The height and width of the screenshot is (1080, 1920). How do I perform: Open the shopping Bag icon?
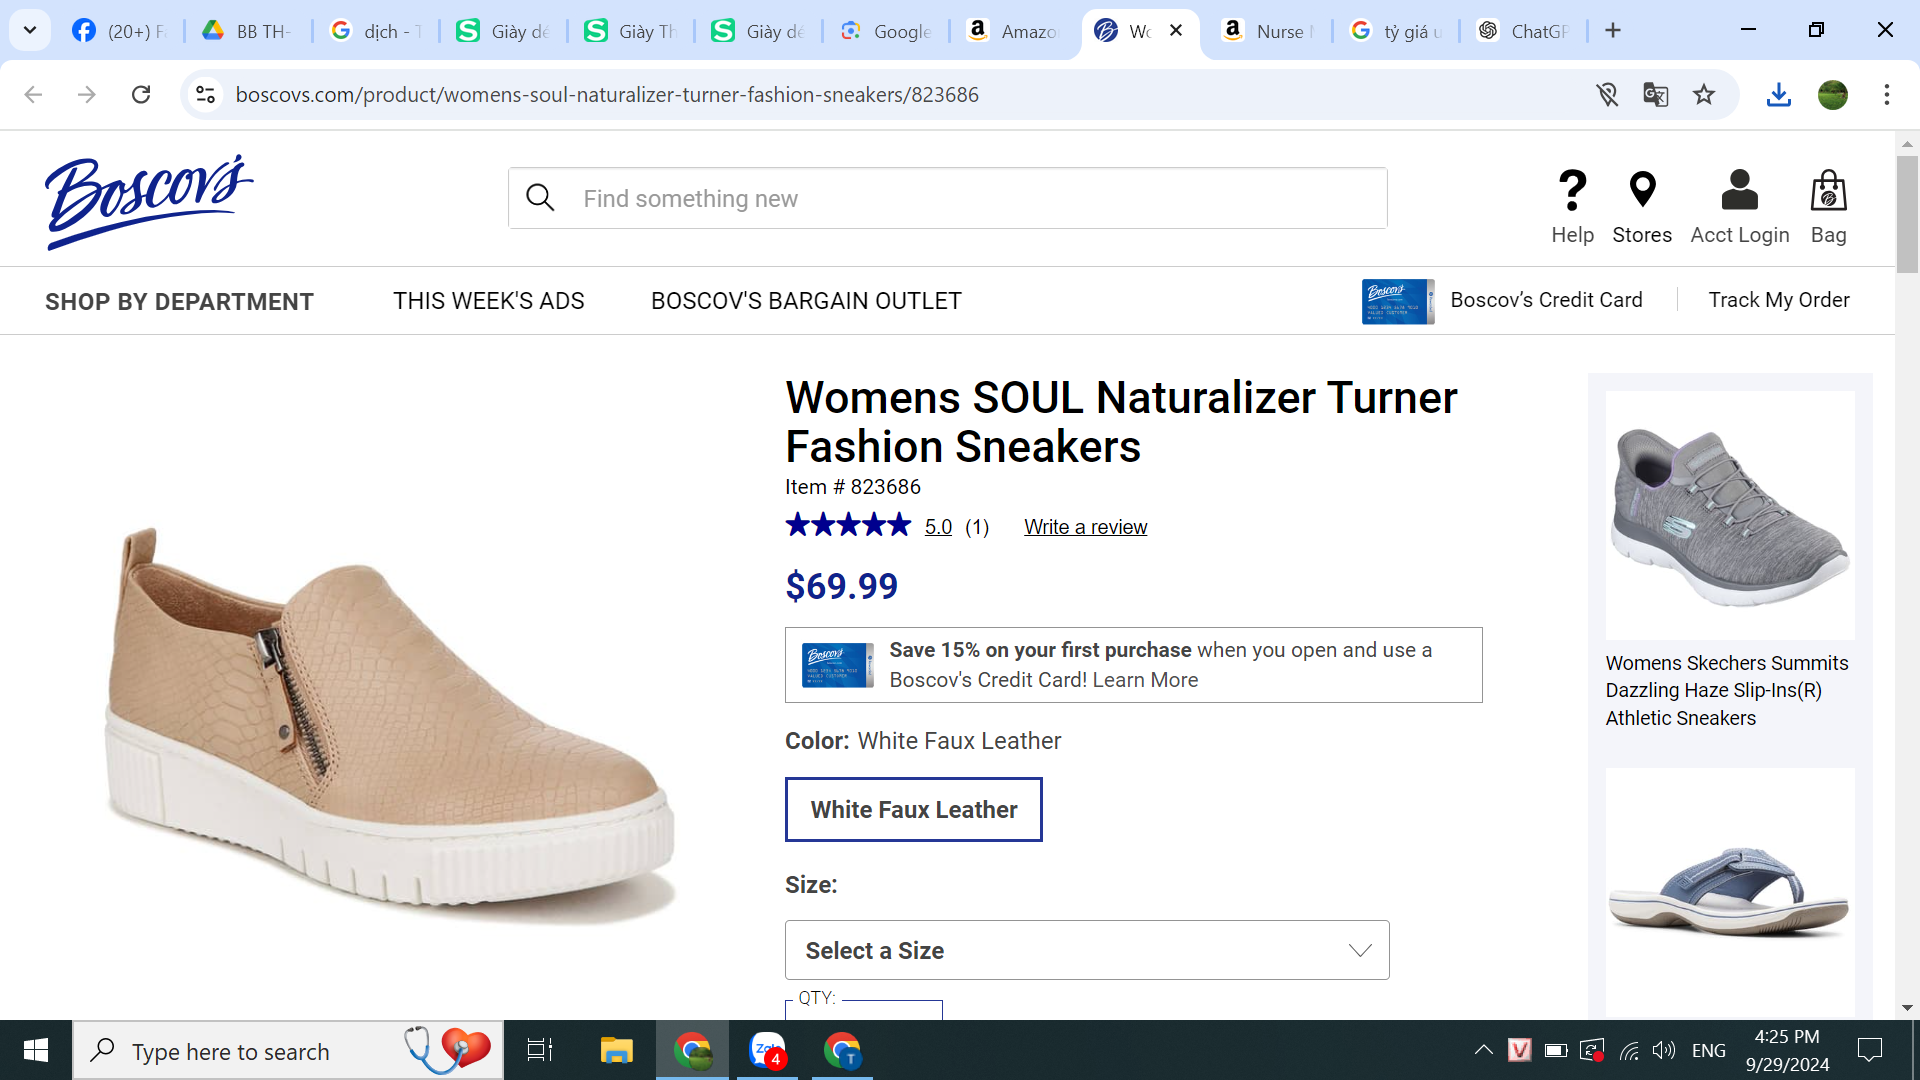1828,191
